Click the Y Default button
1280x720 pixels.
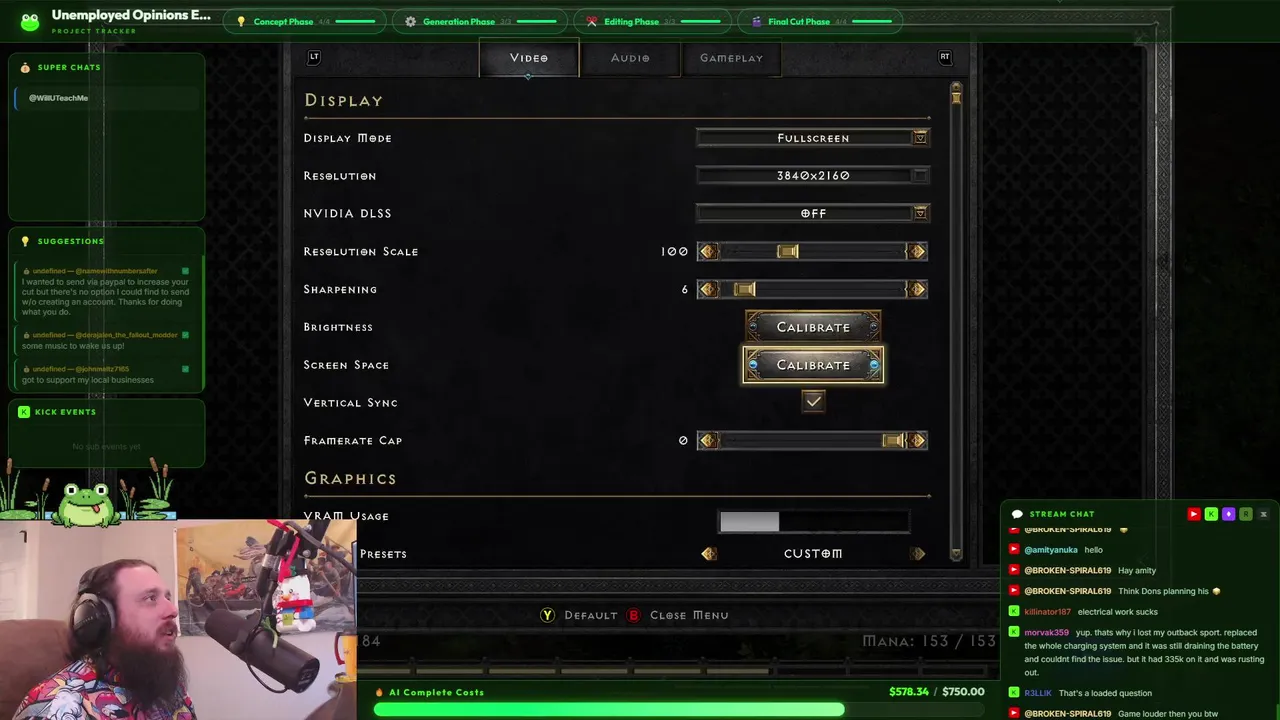click(x=579, y=615)
